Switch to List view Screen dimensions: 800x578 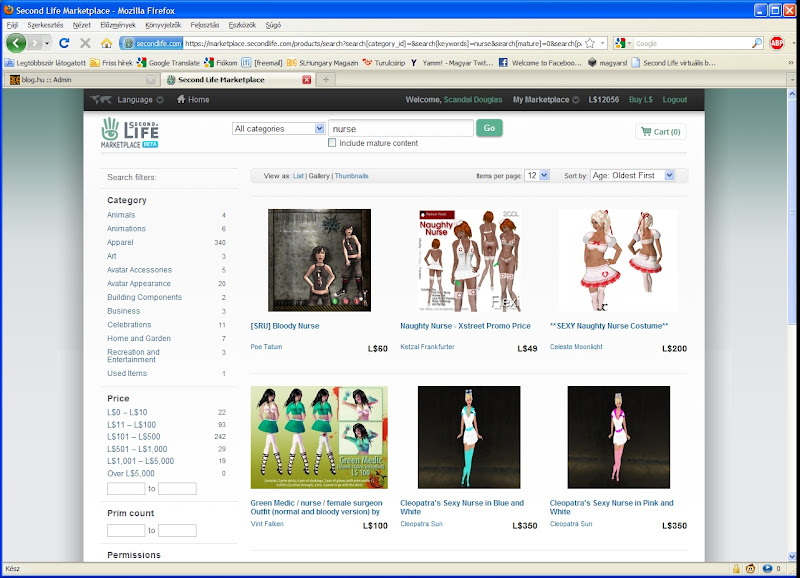(x=298, y=176)
